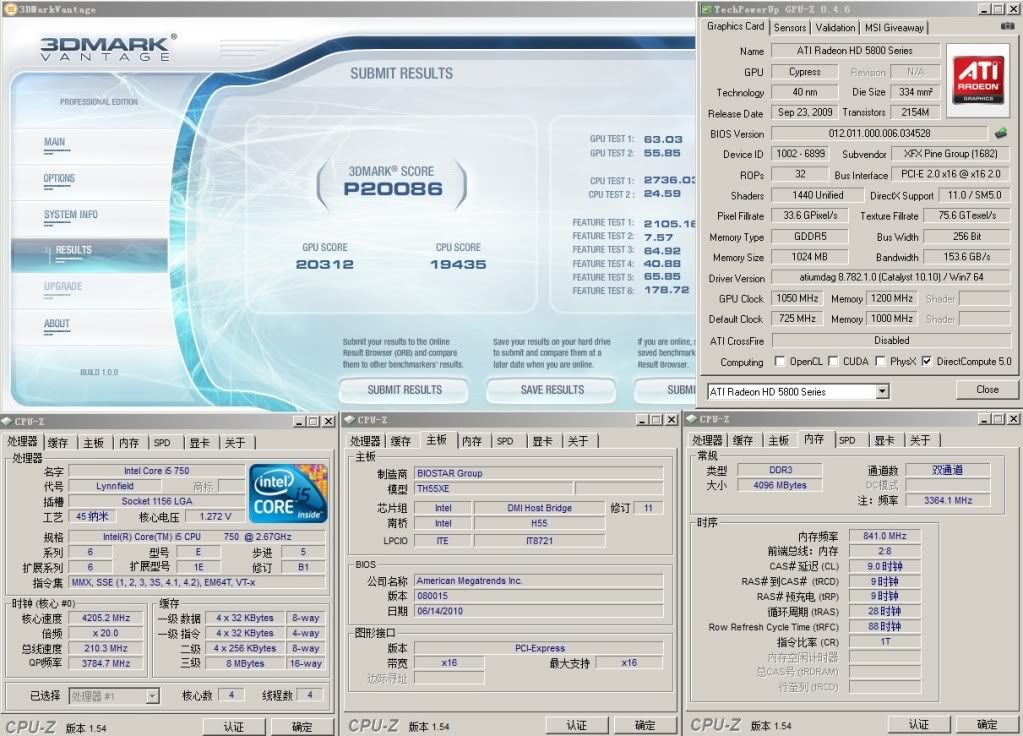Open the MSI Giveaway tab

(894, 27)
